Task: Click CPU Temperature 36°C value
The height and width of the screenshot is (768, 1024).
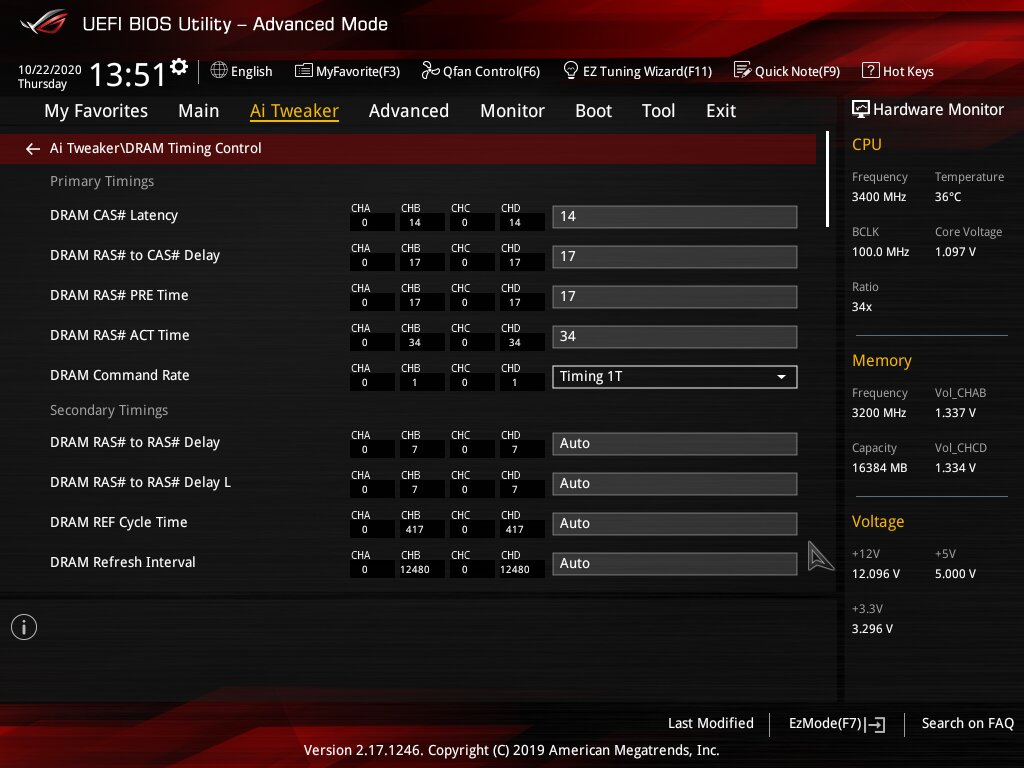Action: click(x=948, y=197)
